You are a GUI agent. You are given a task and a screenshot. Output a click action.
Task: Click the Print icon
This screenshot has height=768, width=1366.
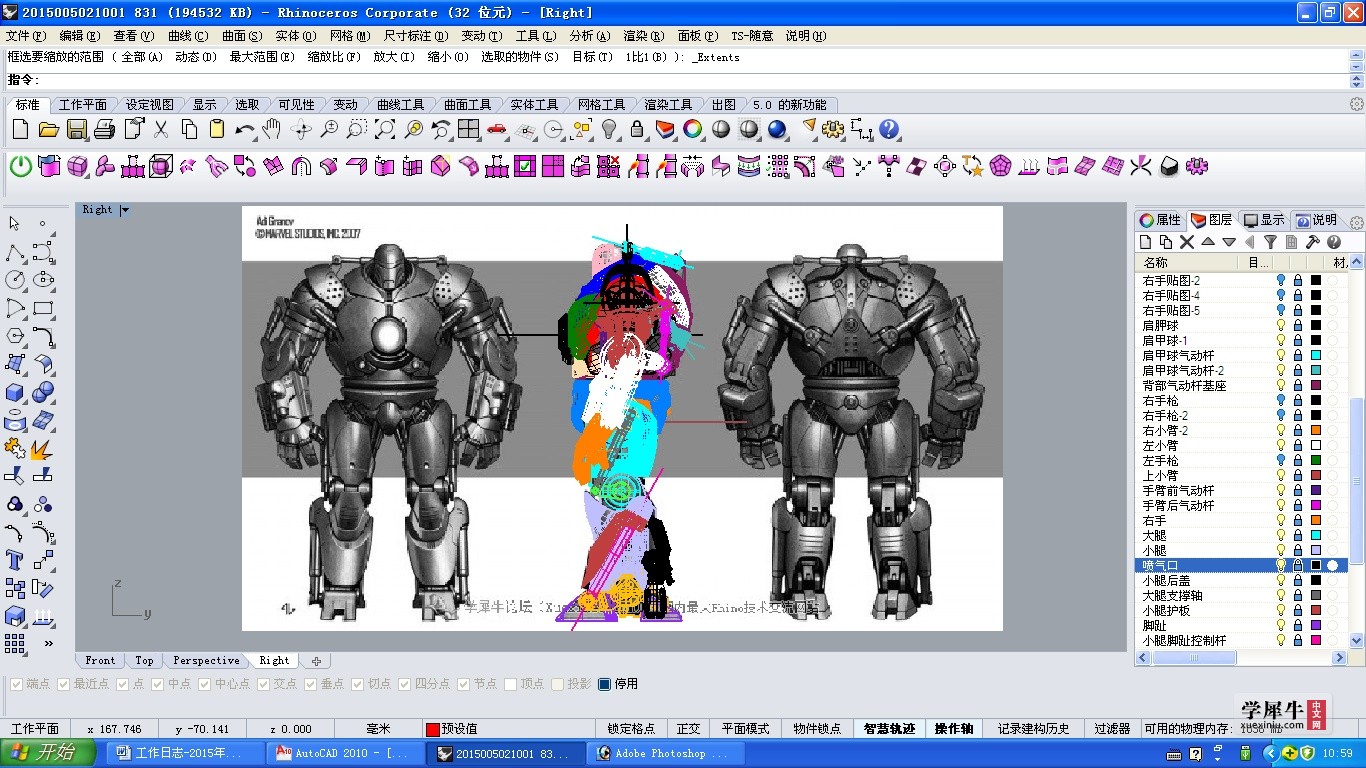(104, 129)
